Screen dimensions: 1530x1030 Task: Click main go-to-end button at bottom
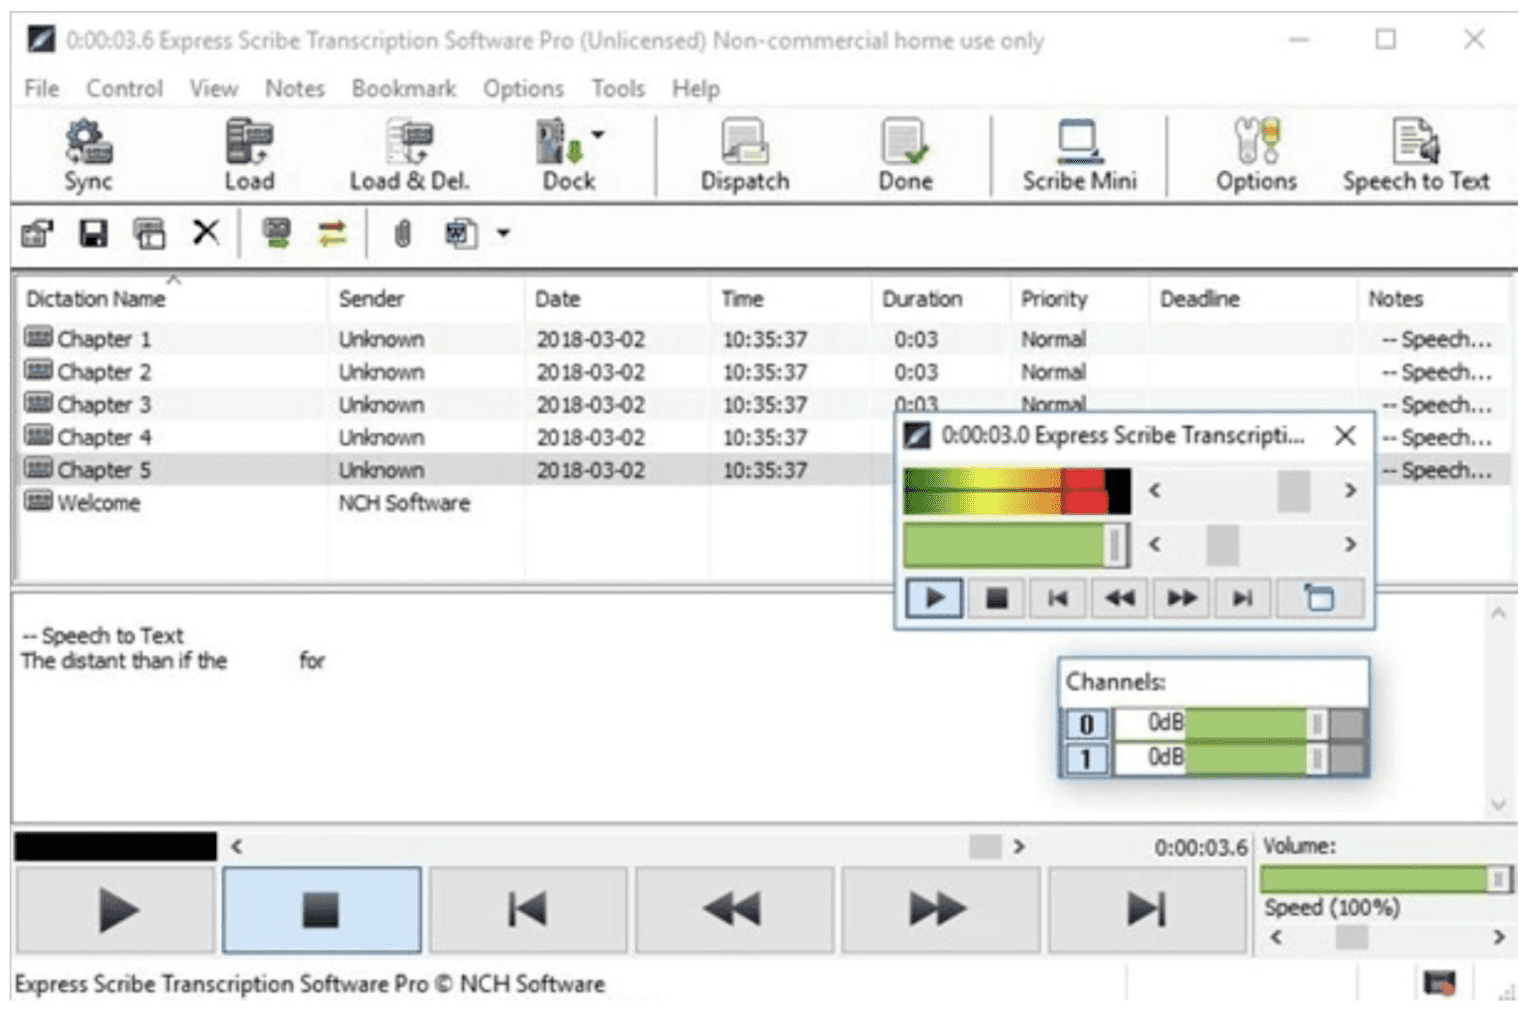(x=1145, y=910)
